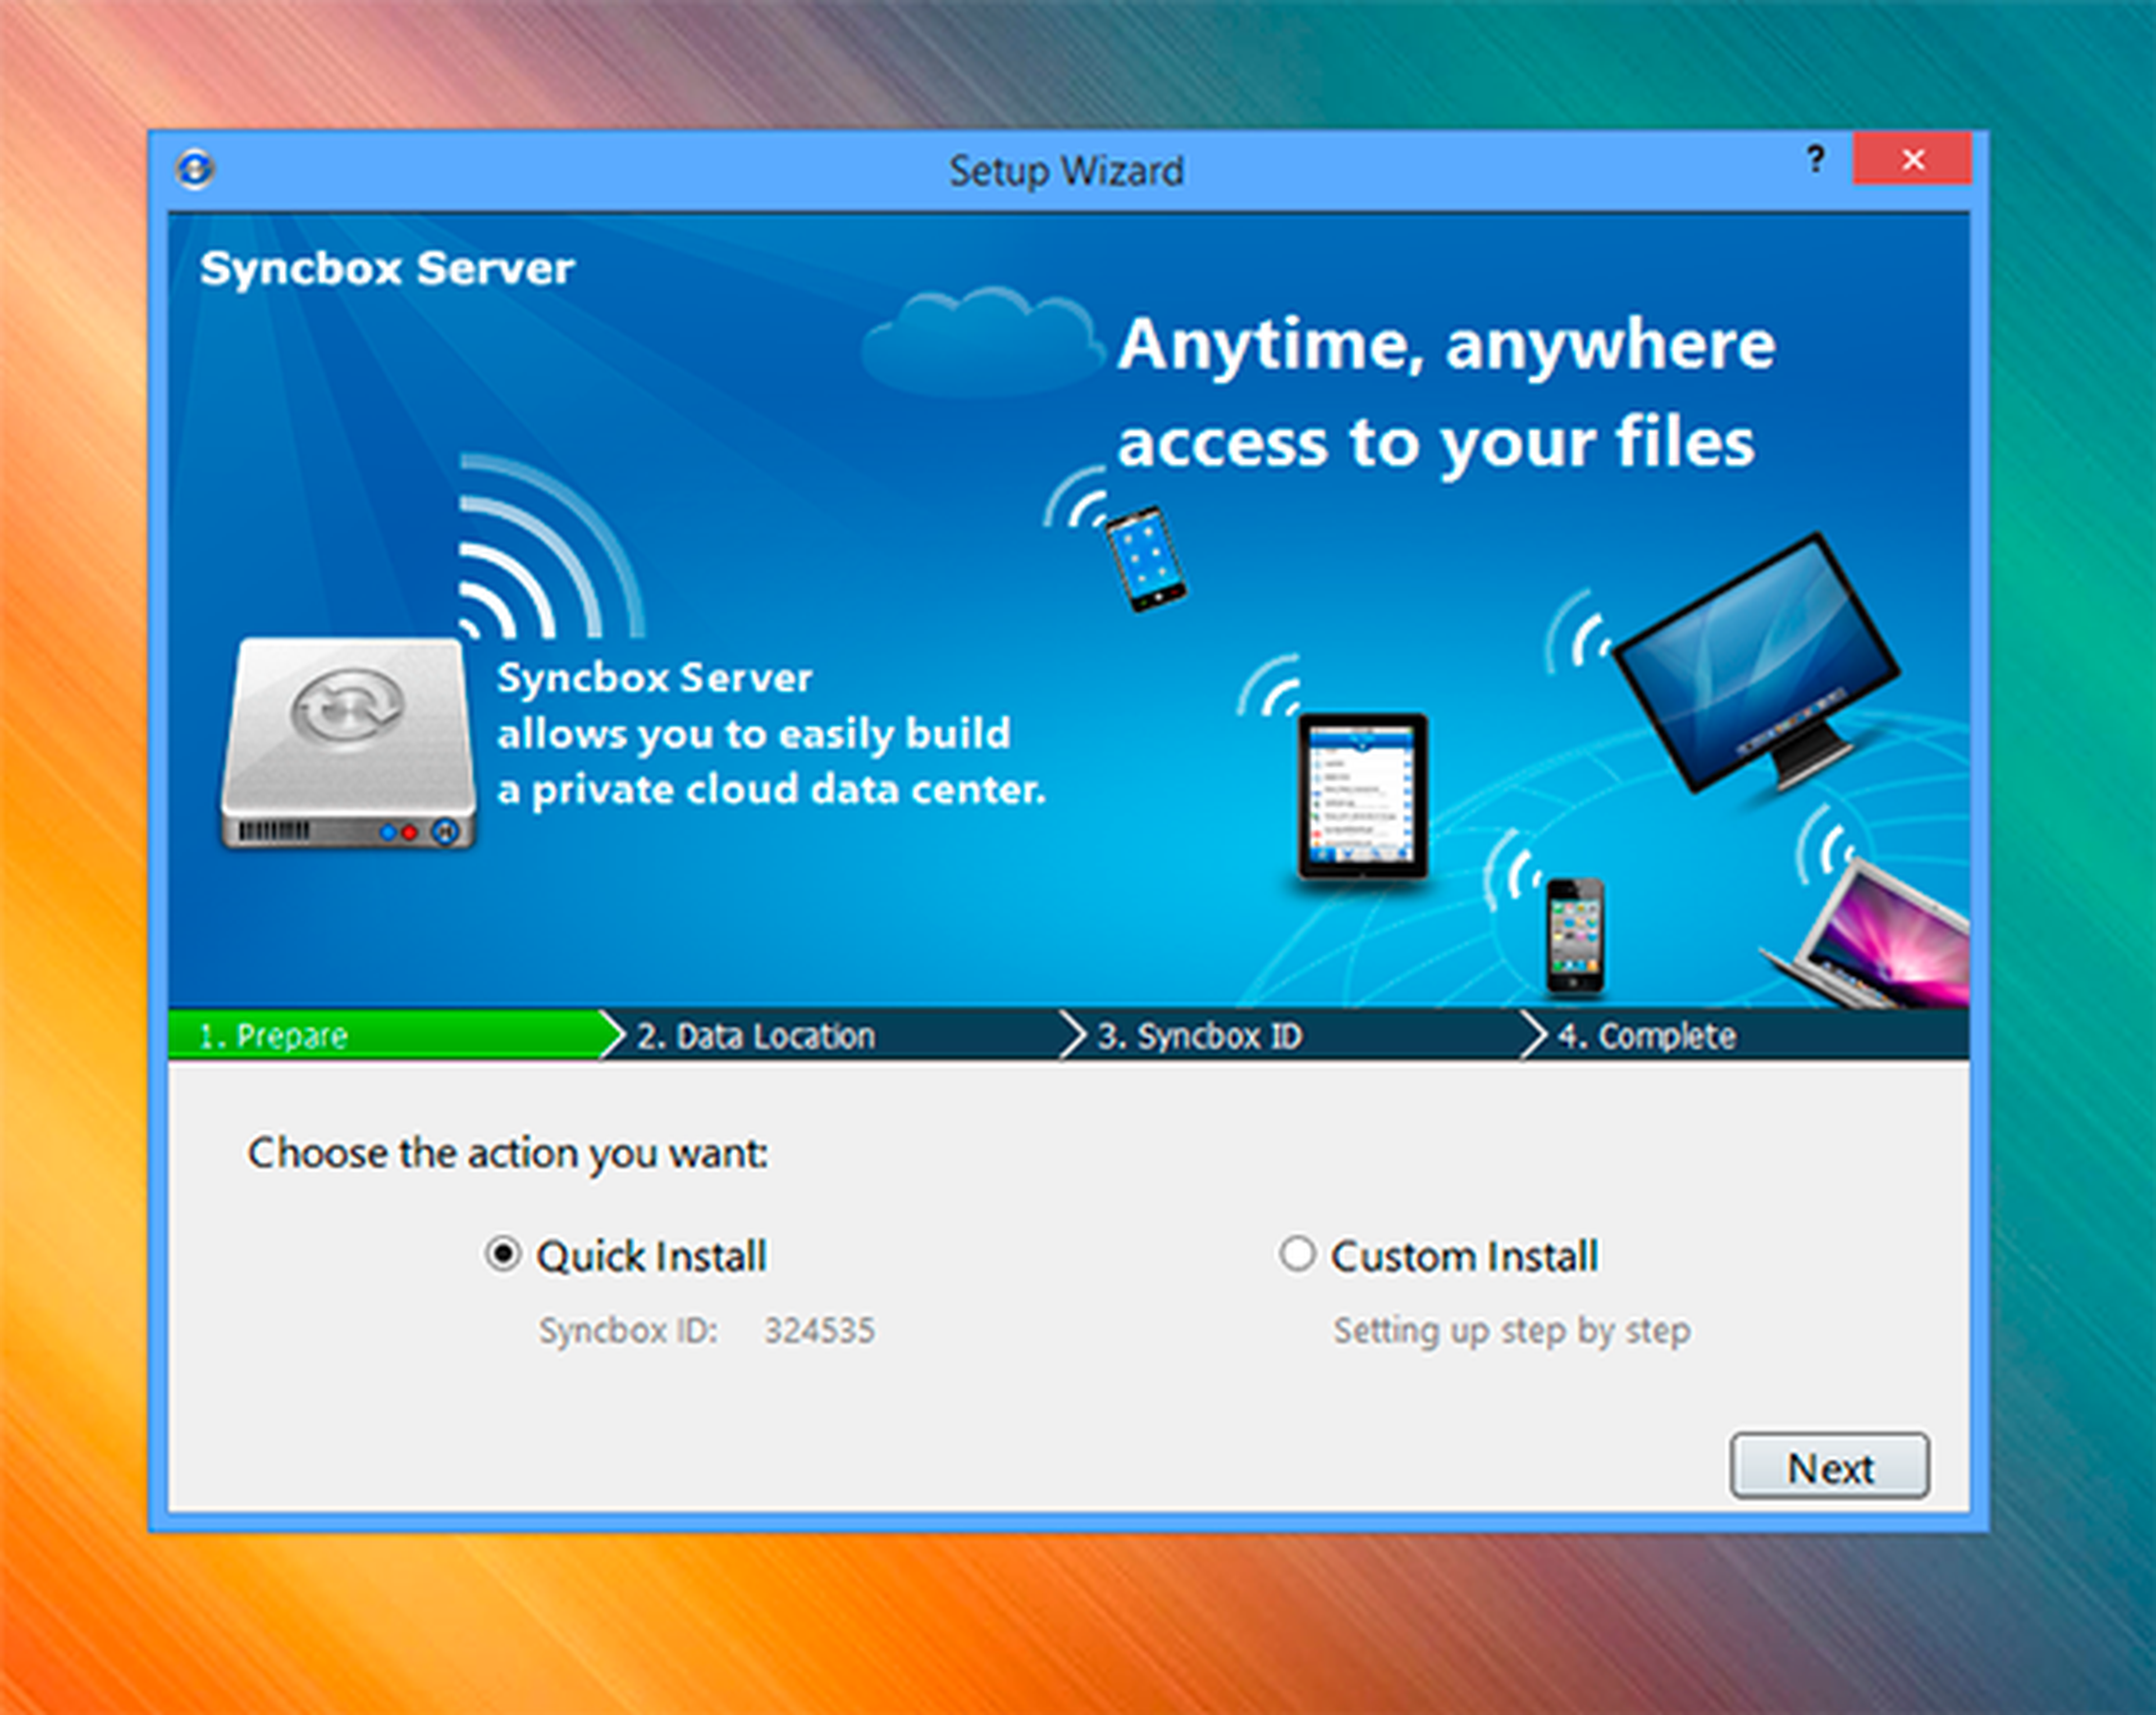Click the iPad tablet illustration
2156x1715 pixels.
pos(1363,796)
